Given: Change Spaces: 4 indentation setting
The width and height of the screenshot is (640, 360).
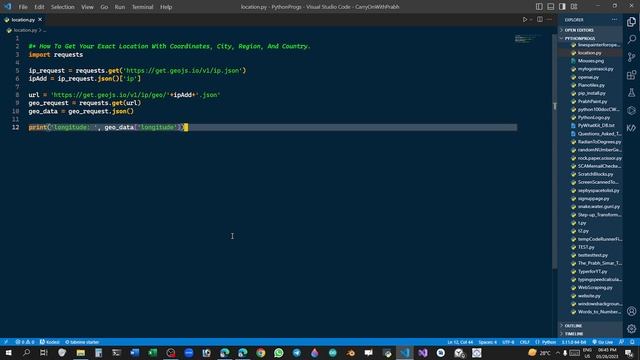Looking at the screenshot, I should click(x=488, y=342).
